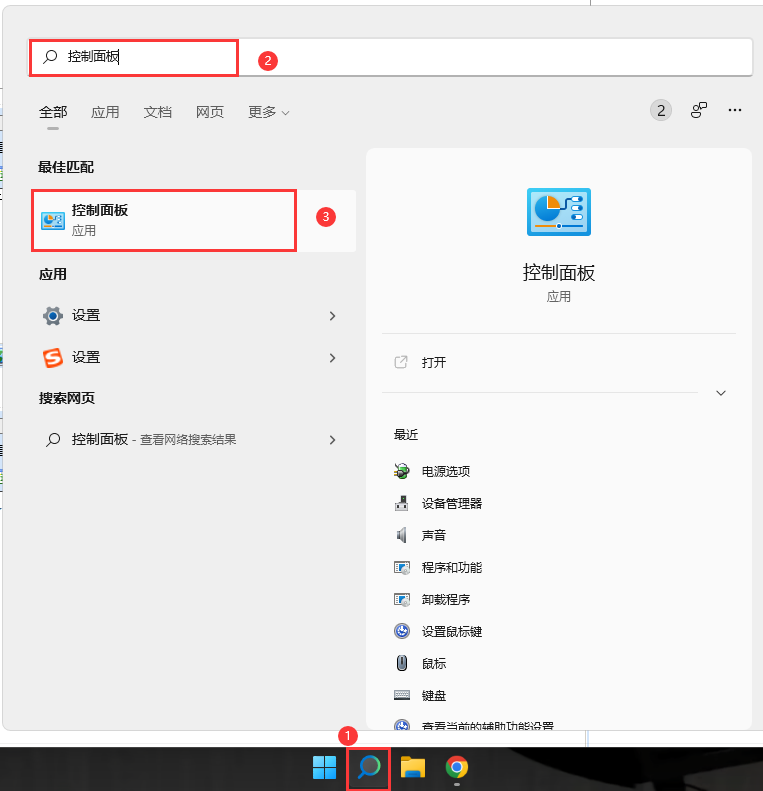Screen dimensions: 763x791
Task: Open File Explorer from the taskbar
Action: (x=413, y=767)
